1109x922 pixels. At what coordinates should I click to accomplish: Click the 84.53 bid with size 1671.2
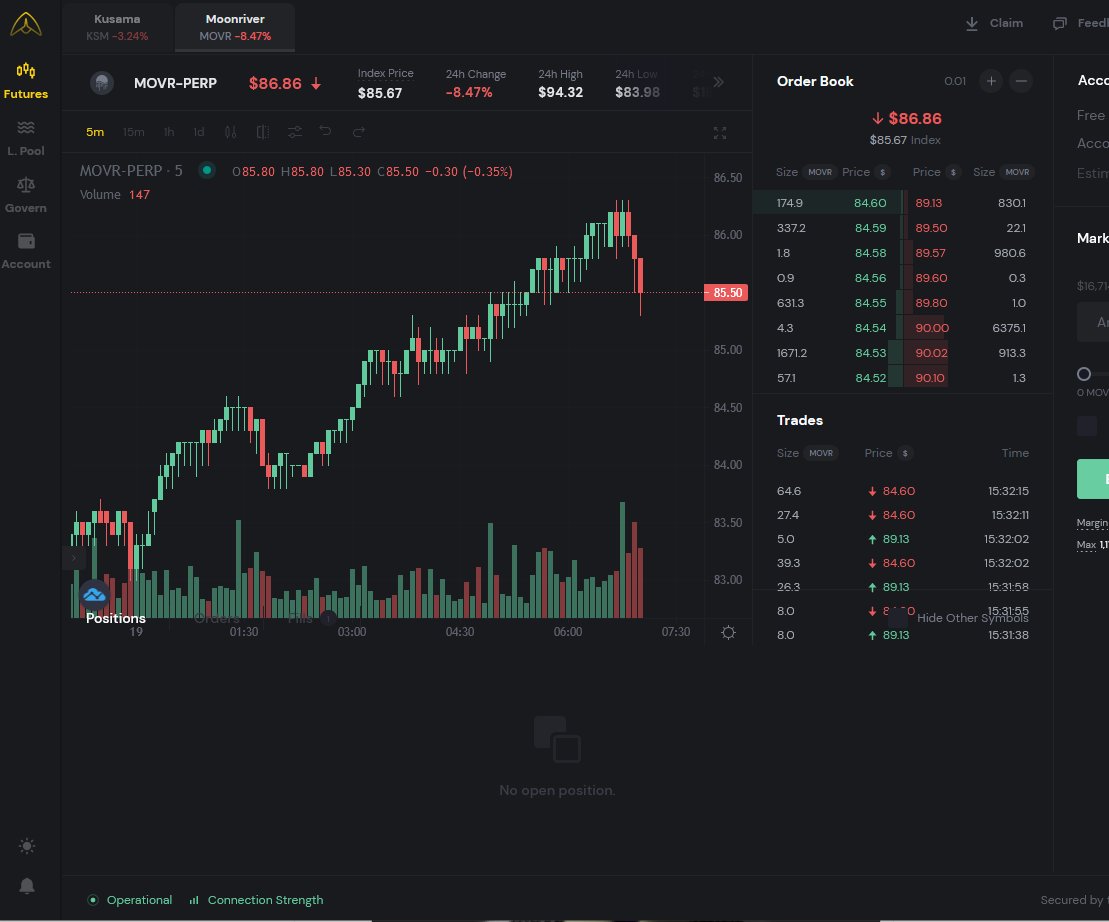pyautogui.click(x=830, y=353)
